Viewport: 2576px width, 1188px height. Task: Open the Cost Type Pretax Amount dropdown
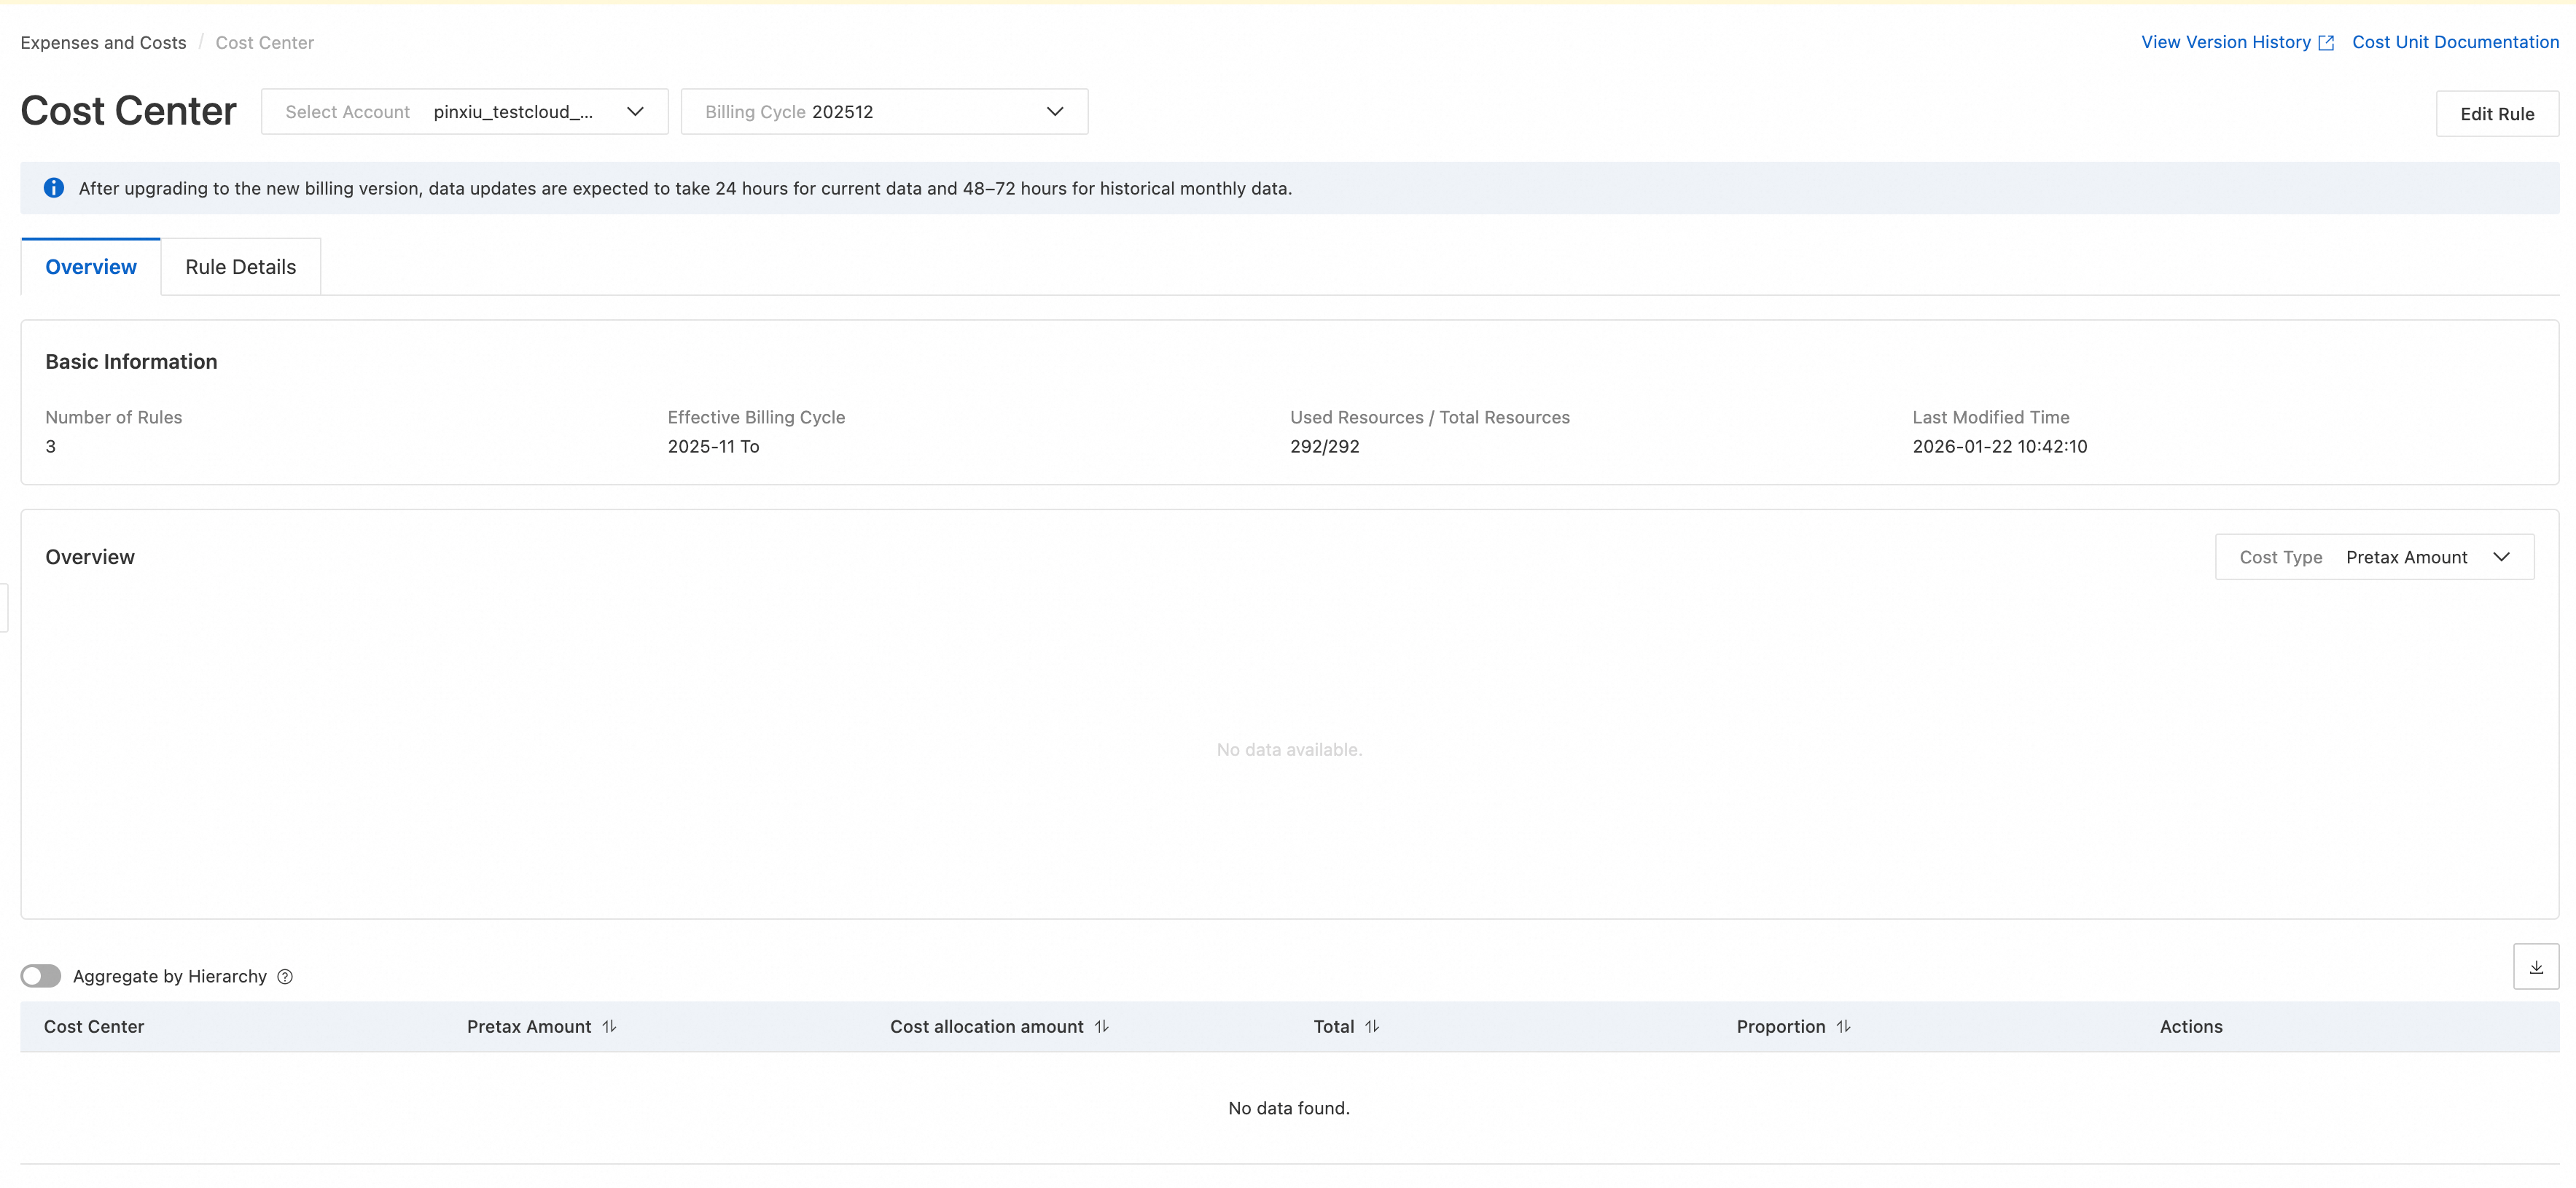point(2373,557)
